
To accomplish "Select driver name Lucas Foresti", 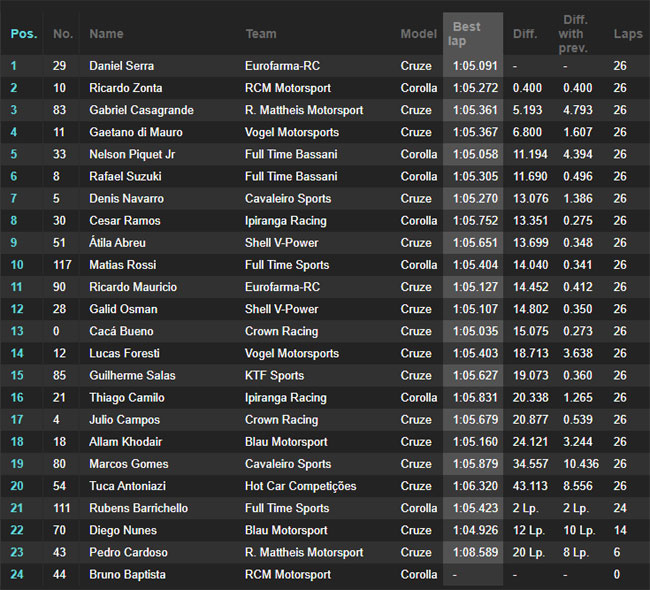I will [124, 353].
